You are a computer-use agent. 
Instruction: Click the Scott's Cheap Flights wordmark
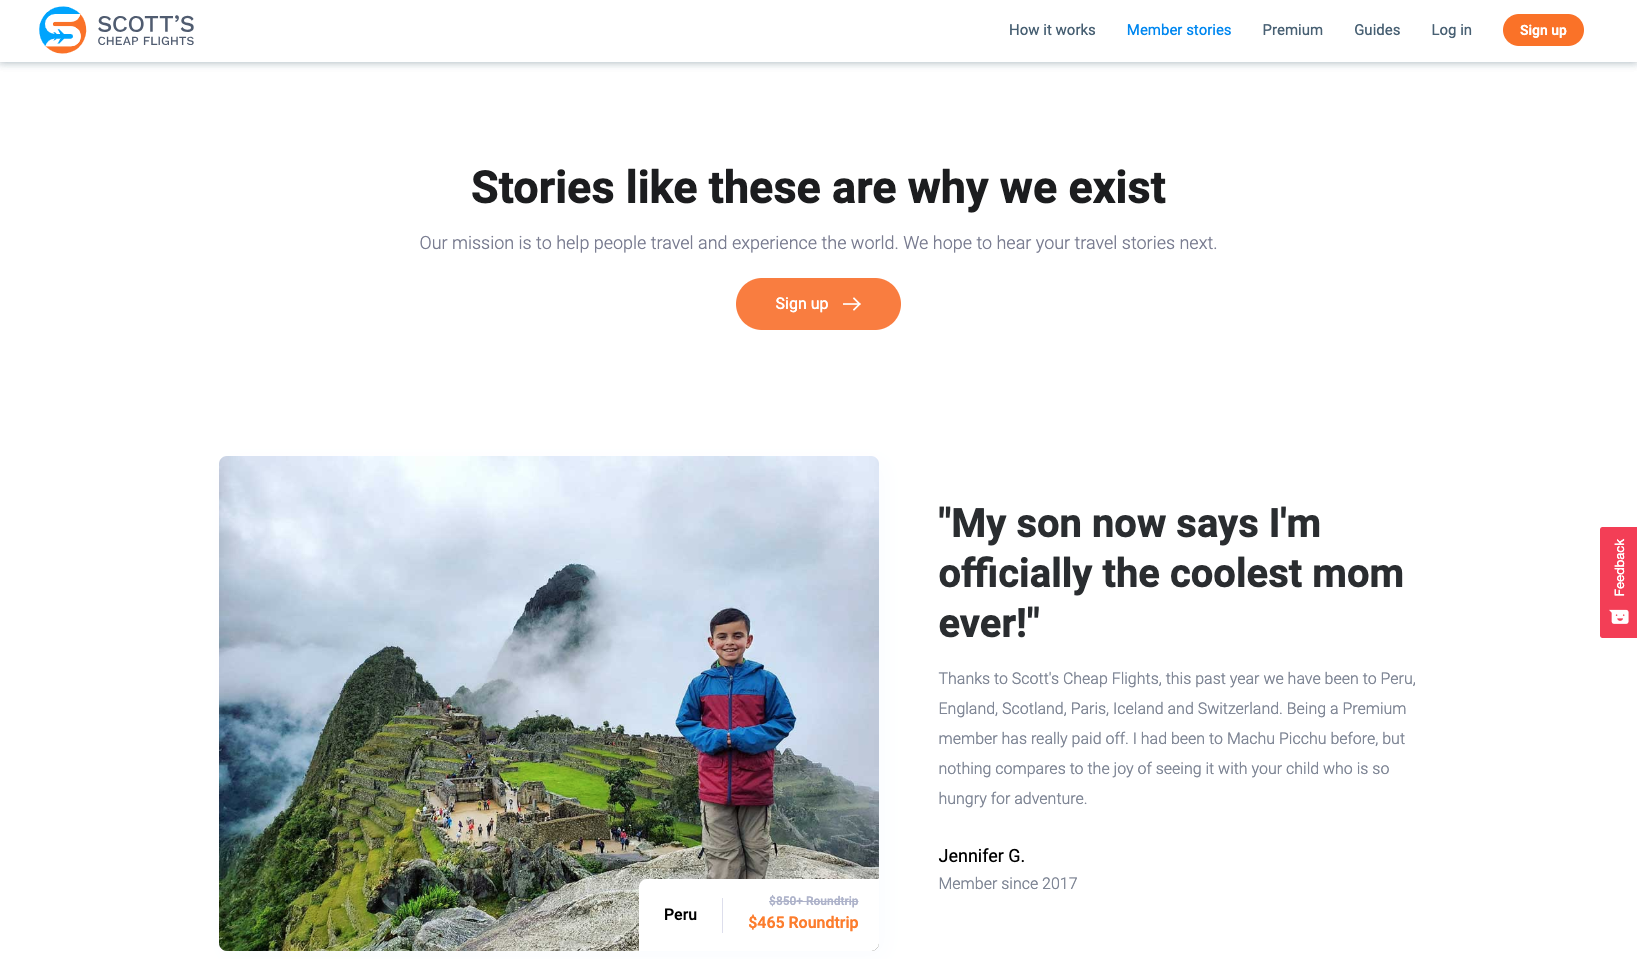click(146, 30)
